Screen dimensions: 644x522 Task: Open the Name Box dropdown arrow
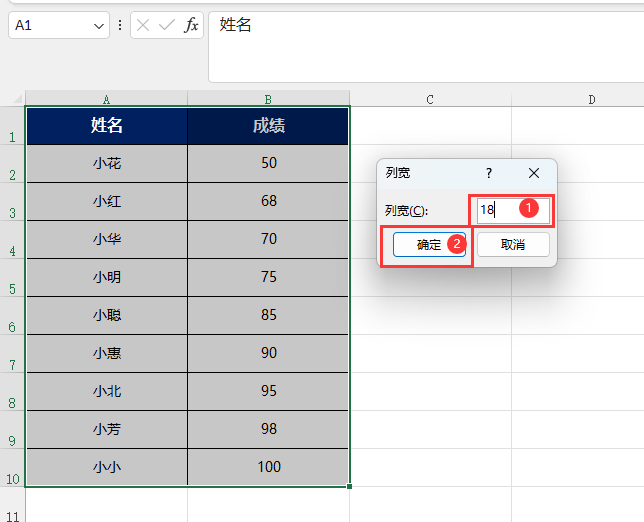point(99,26)
